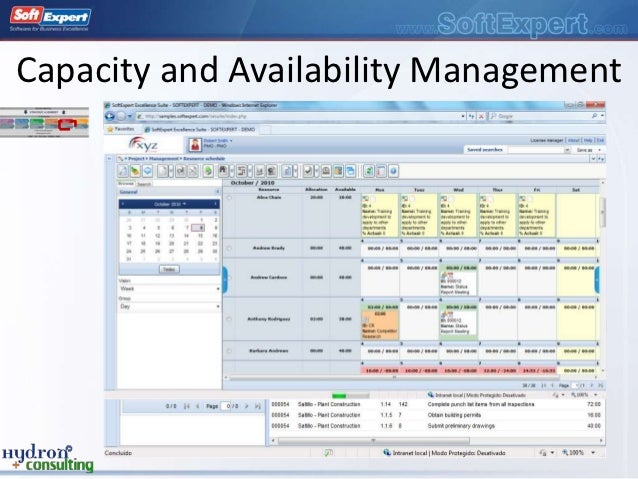Click the Submit preliminary drawings row
The image size is (638, 479).
tap(436, 426)
